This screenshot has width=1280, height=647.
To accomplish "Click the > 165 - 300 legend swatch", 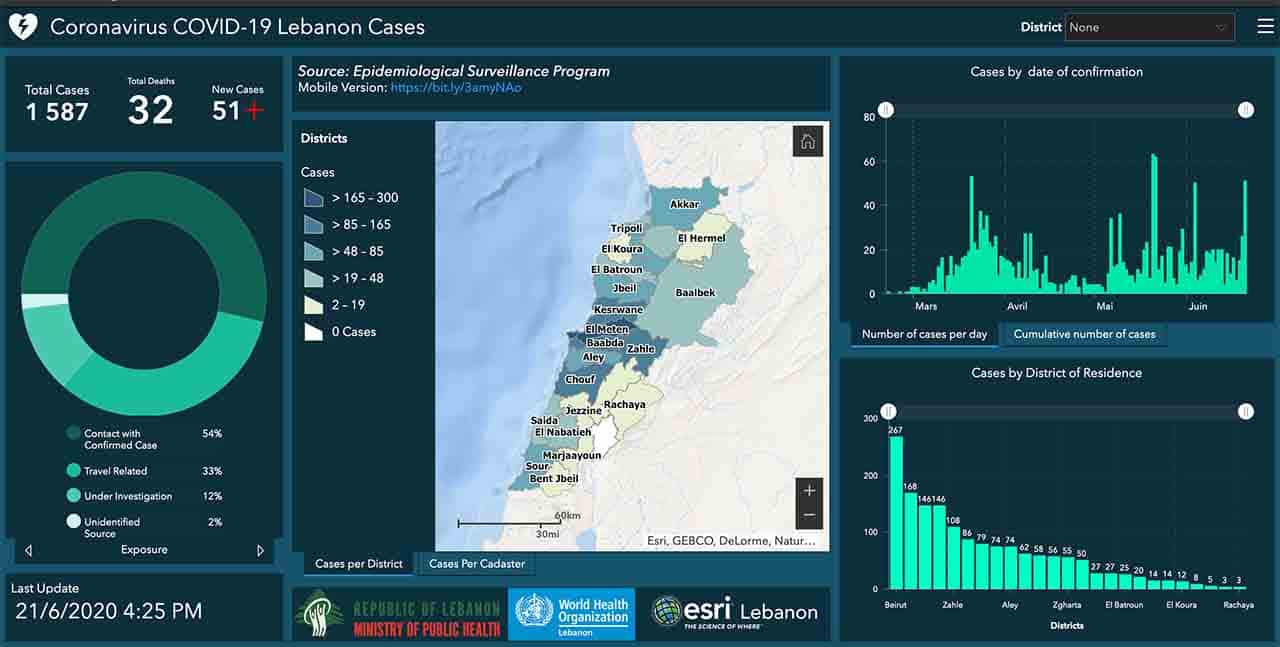I will pos(314,198).
